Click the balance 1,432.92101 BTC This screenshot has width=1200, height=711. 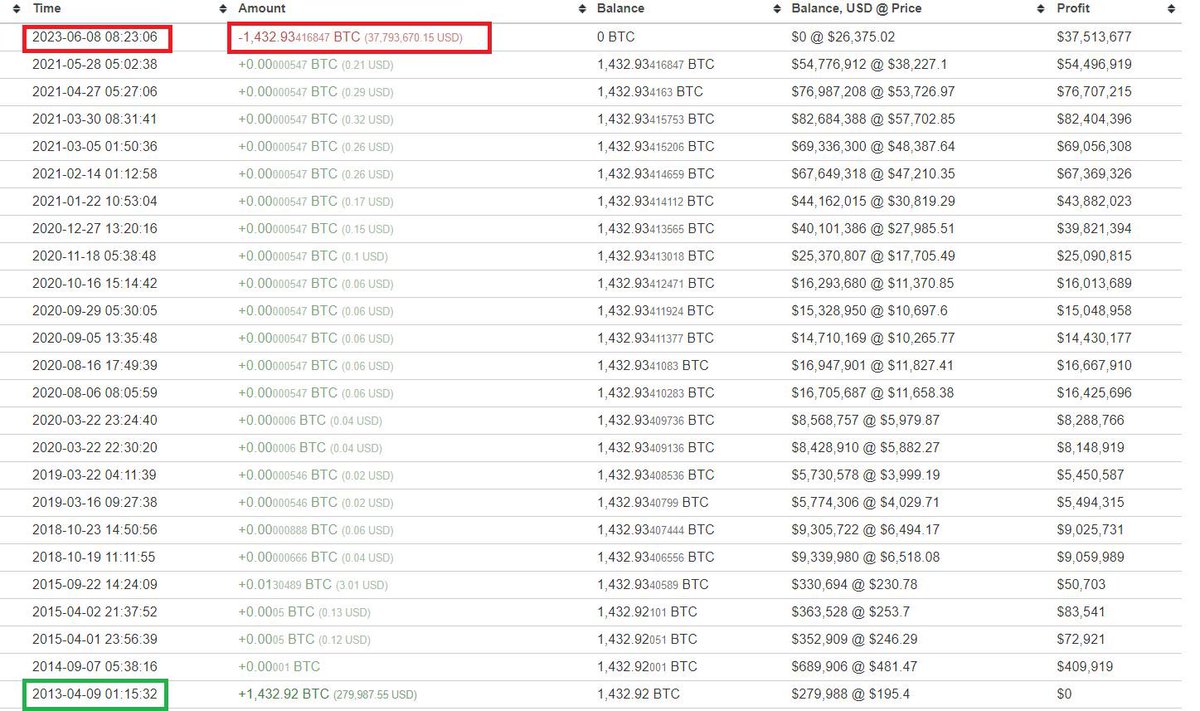pyautogui.click(x=646, y=611)
